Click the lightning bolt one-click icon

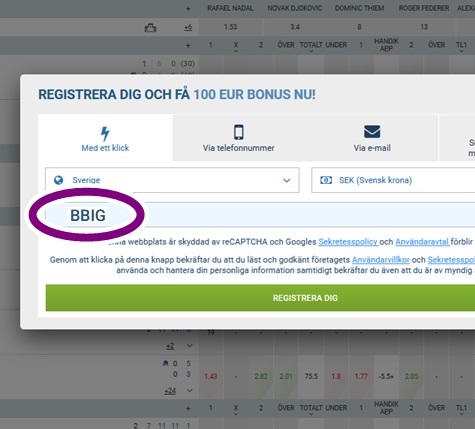click(105, 134)
